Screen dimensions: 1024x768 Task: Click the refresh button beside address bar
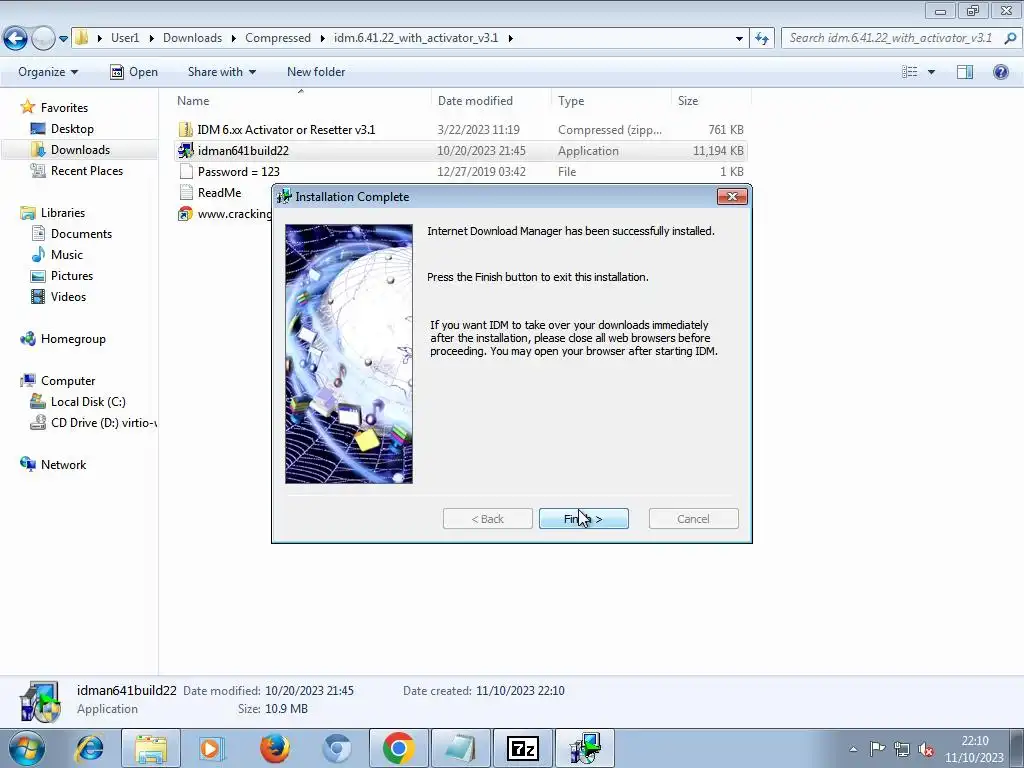click(761, 39)
